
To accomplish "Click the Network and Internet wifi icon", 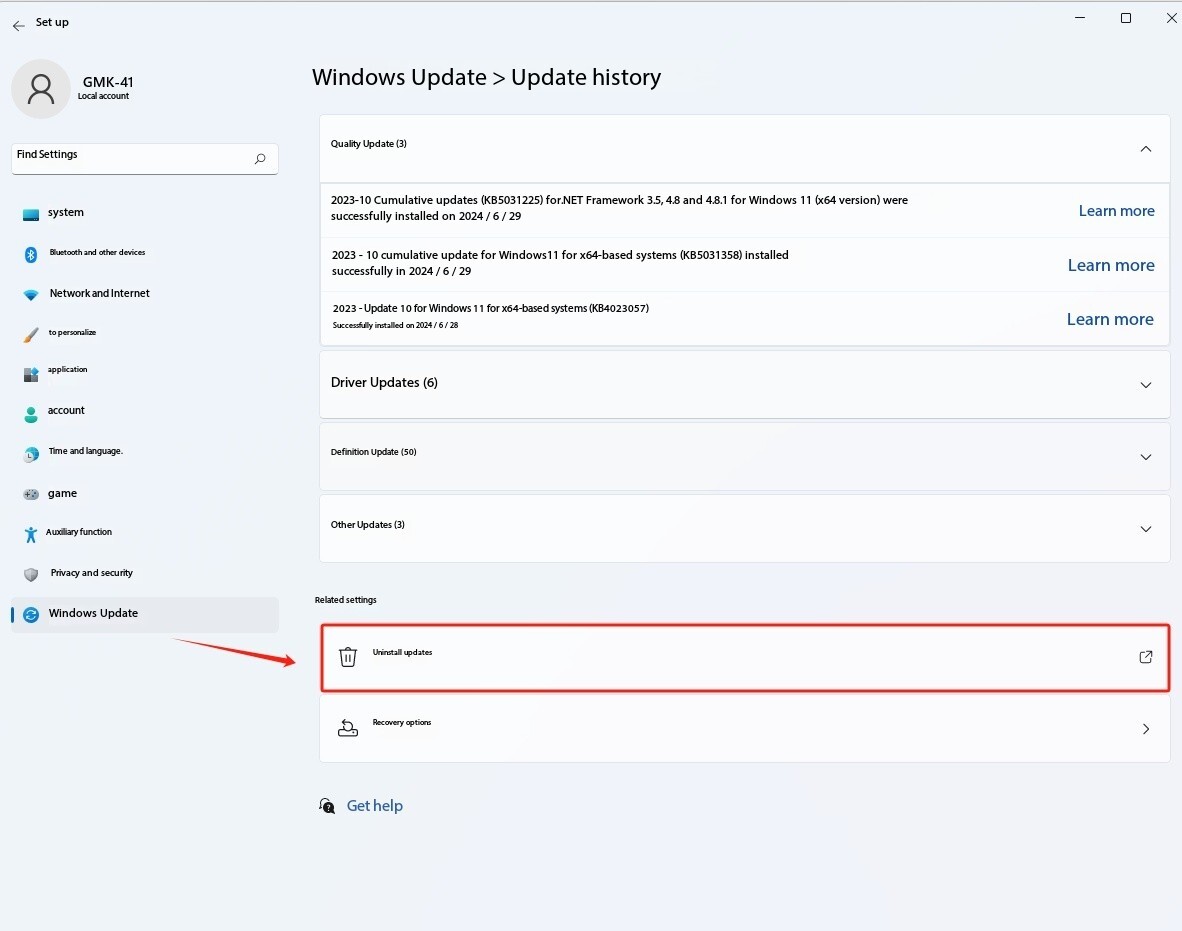I will pos(31,295).
